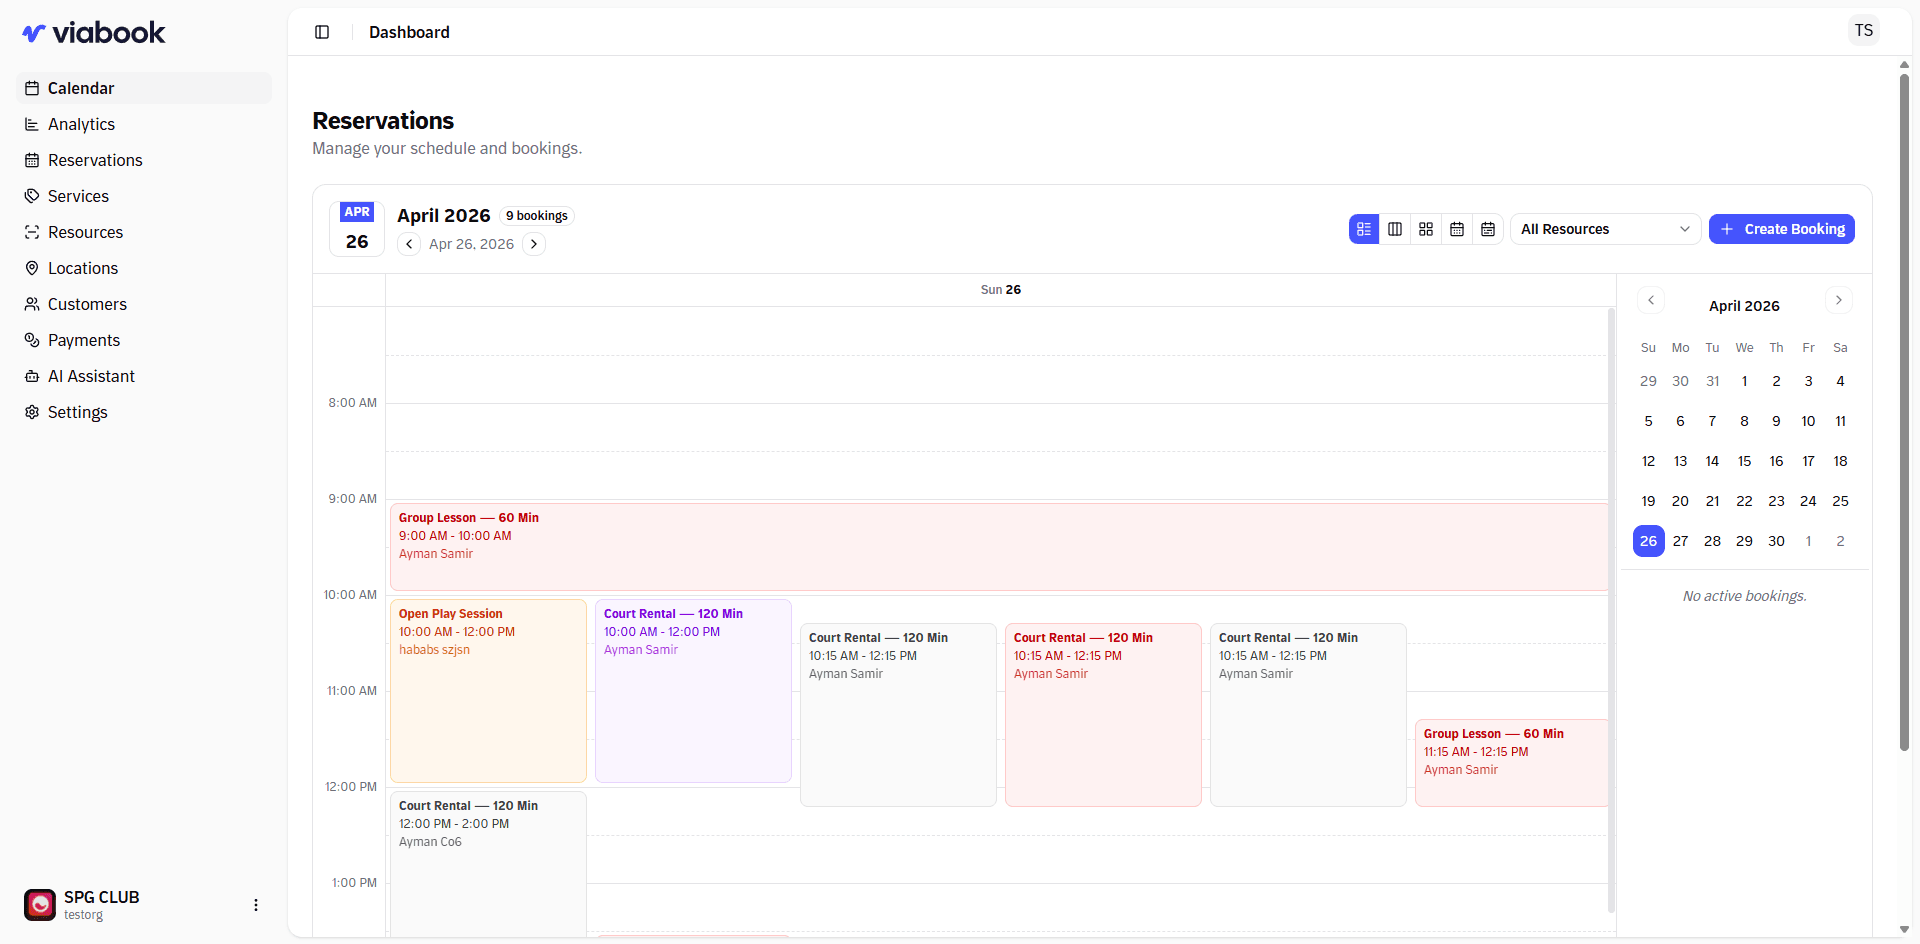Open the red 10:15 AM Court Rental booking
This screenshot has width=1920, height=944.
tap(1103, 715)
